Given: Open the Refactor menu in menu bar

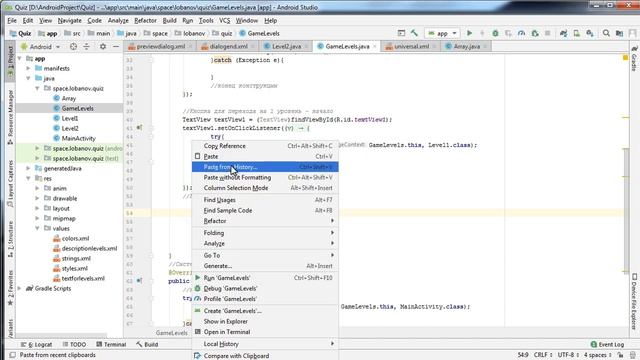Looking at the screenshot, I should coord(145,20).
